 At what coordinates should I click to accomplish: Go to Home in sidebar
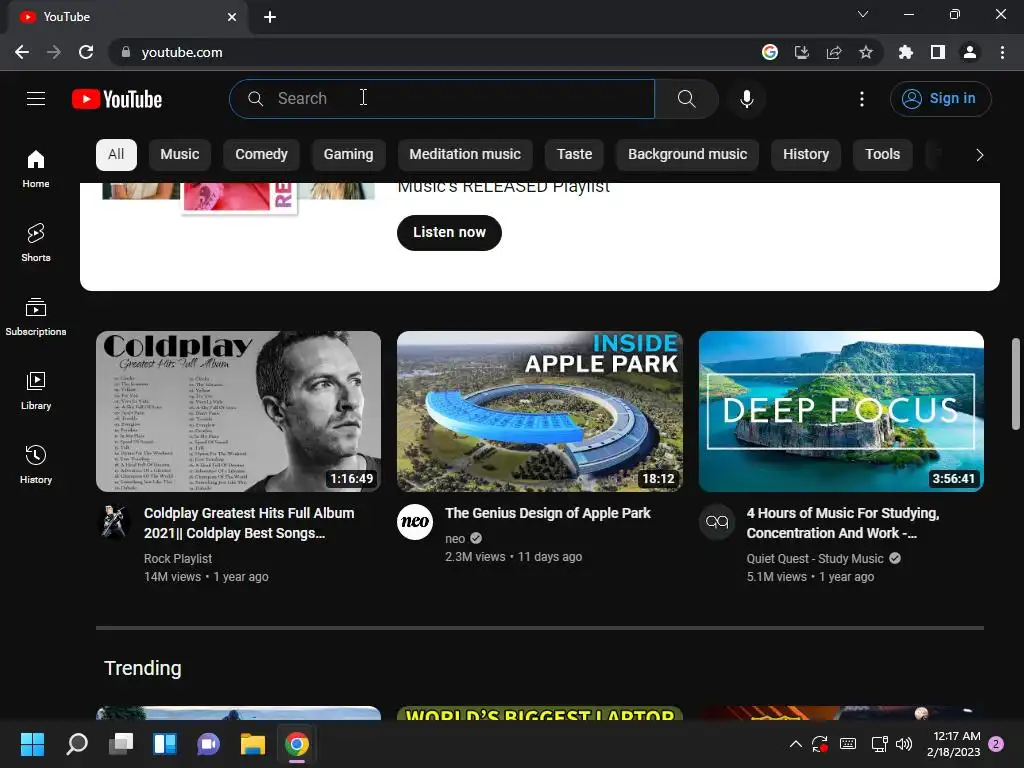36,169
